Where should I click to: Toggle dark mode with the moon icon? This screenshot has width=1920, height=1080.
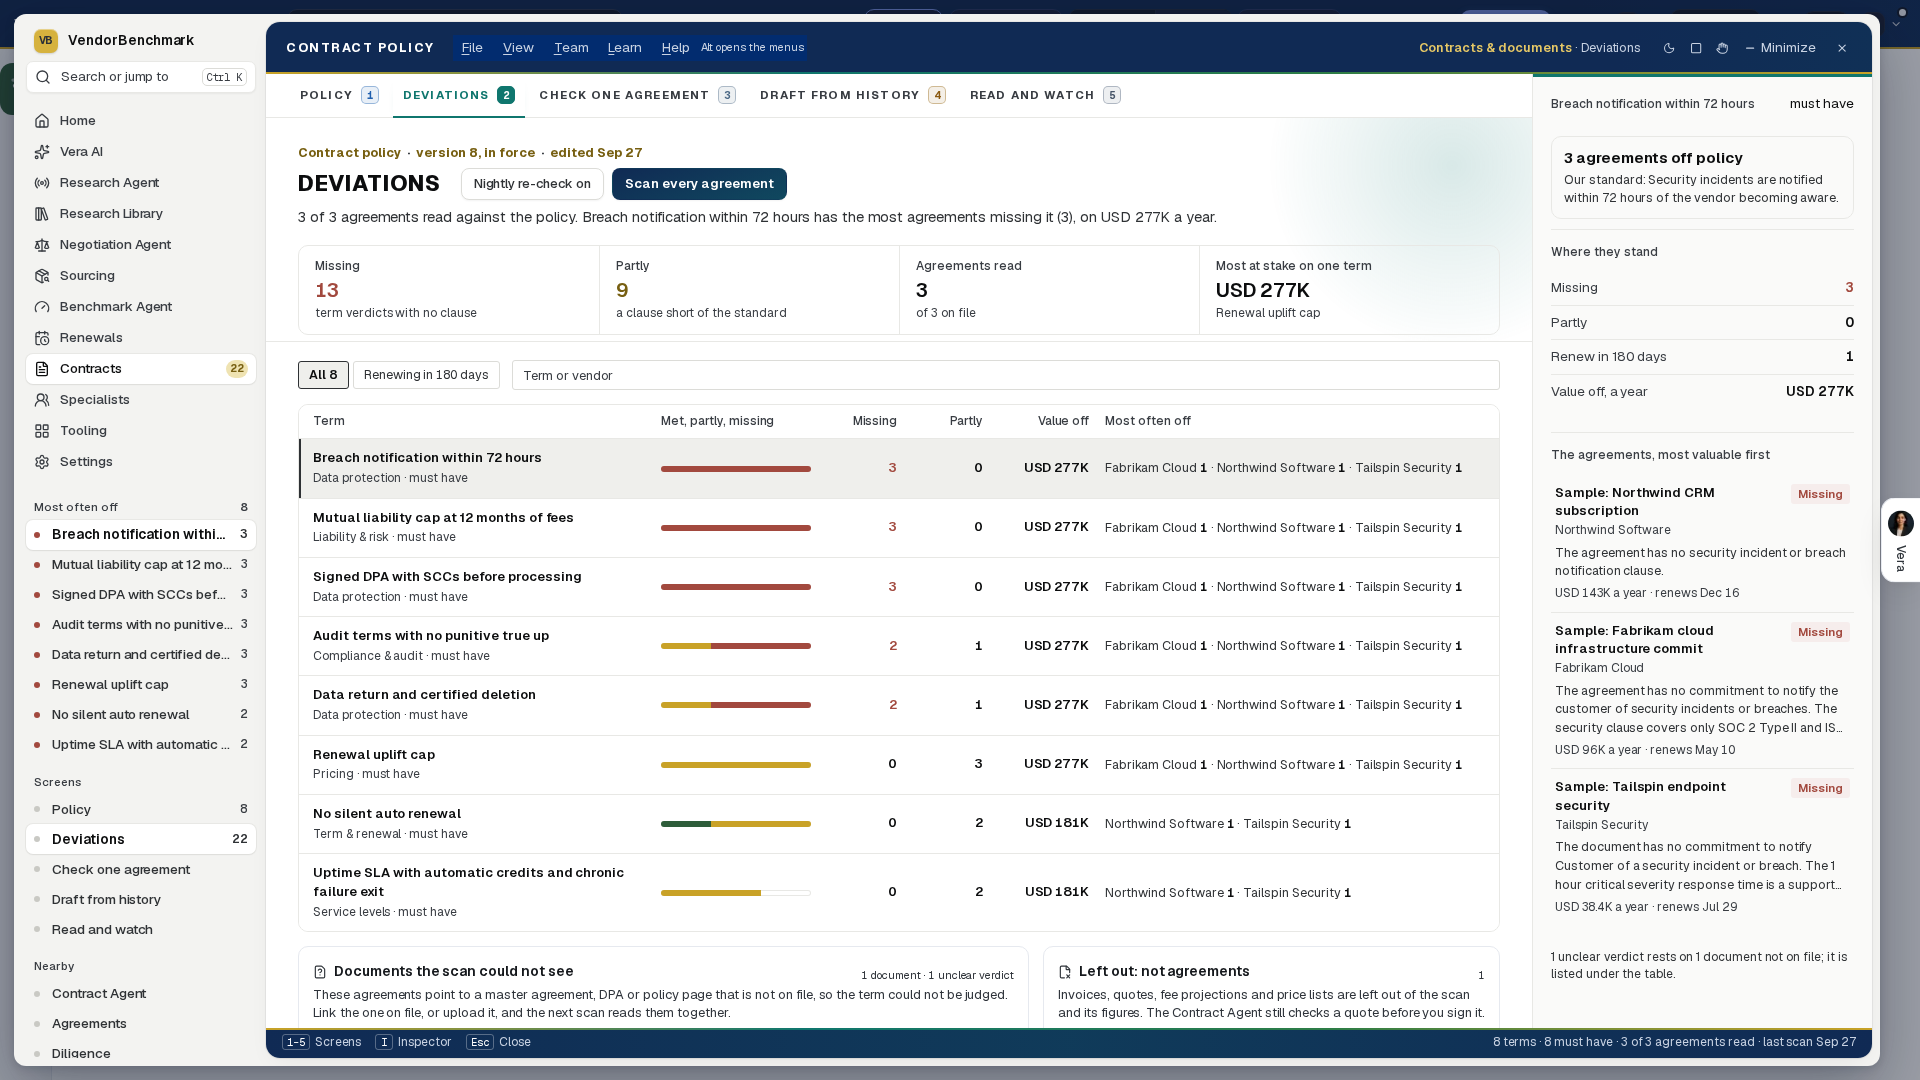(1669, 48)
